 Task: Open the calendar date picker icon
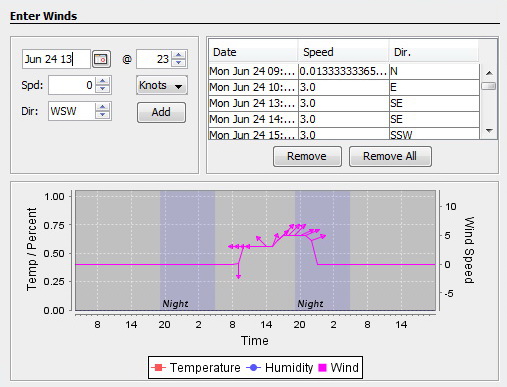point(101,59)
